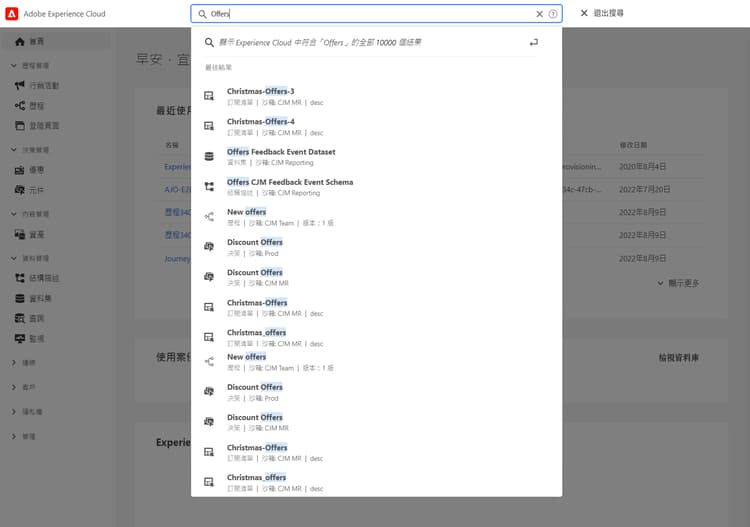Viewport: 750px width, 527px height.
Task: Expand the 連線 (Connections) sidebar section
Action: [x=13, y=362]
